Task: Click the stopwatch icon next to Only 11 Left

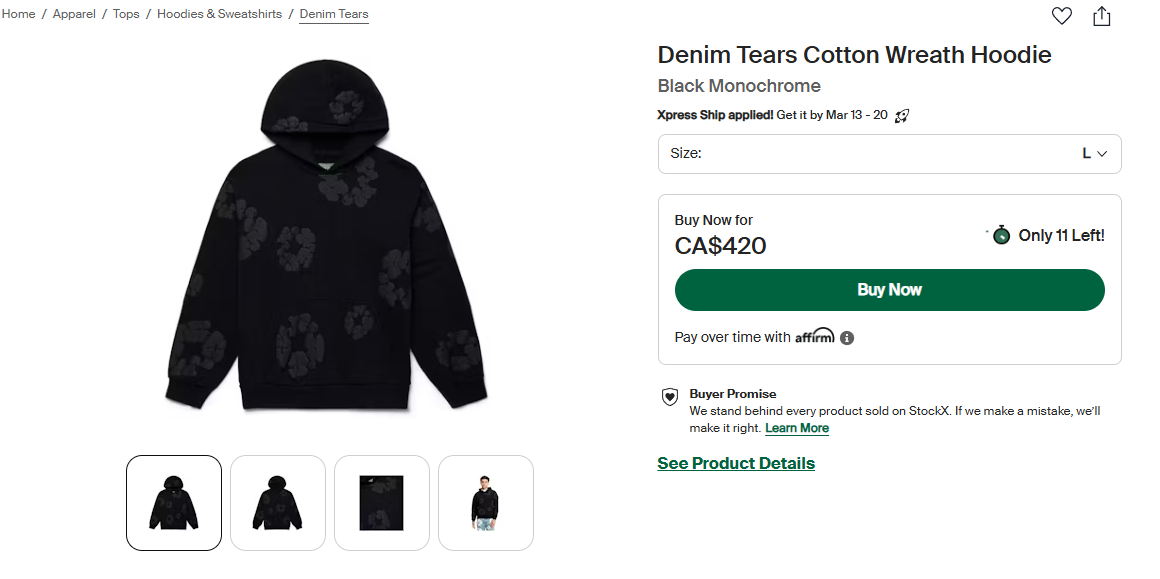Action: coord(1001,235)
